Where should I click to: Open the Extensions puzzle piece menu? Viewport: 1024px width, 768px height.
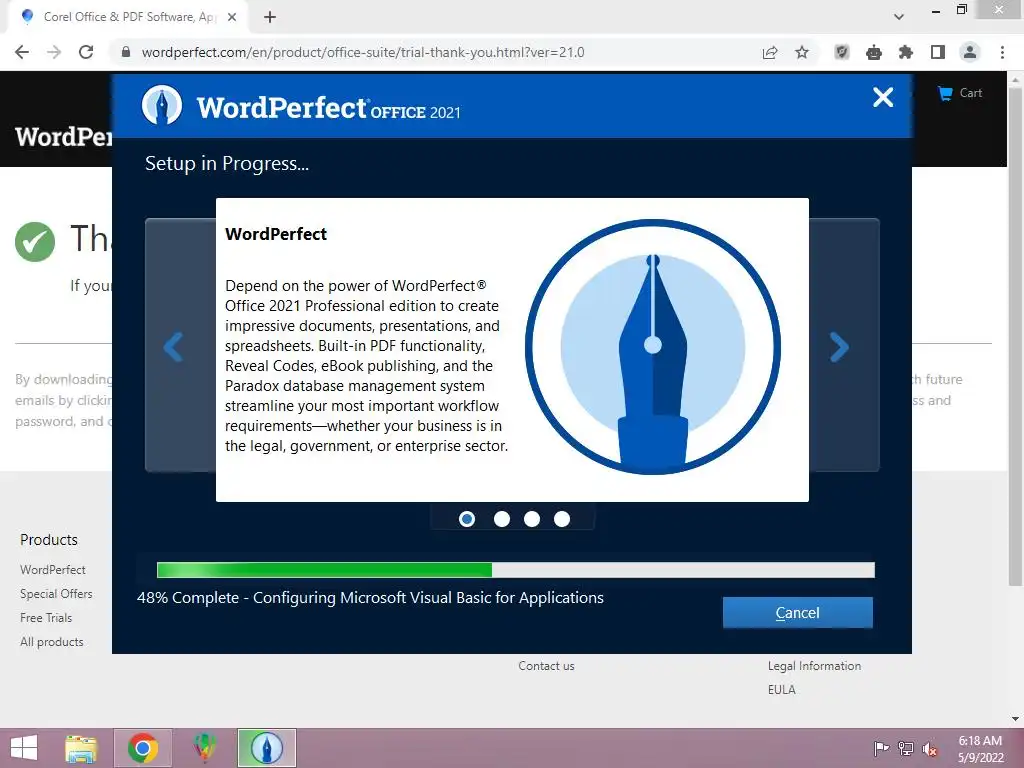tap(906, 52)
